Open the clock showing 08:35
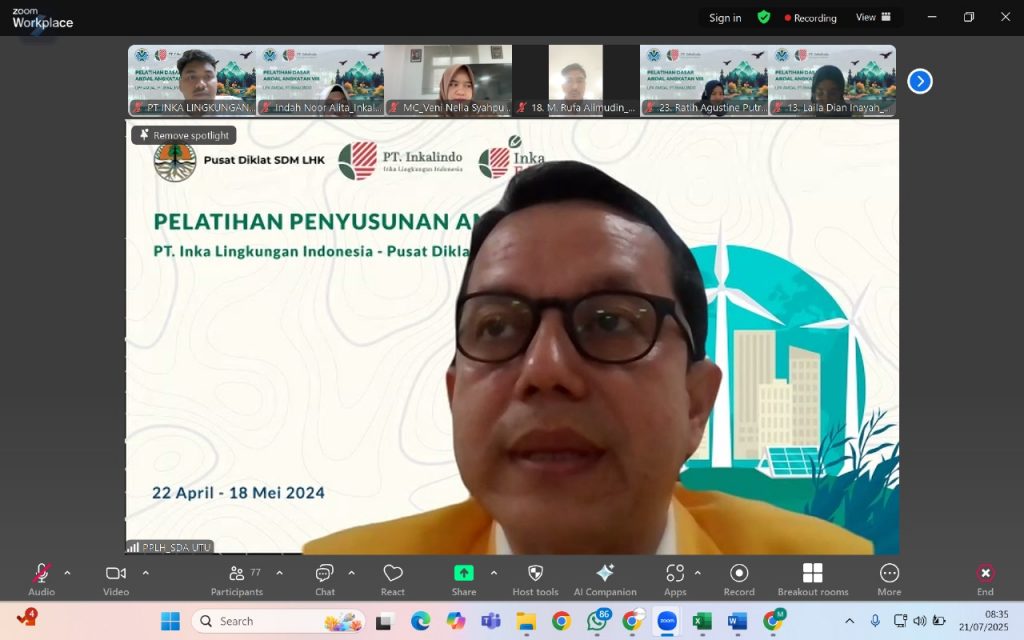 (x=984, y=620)
